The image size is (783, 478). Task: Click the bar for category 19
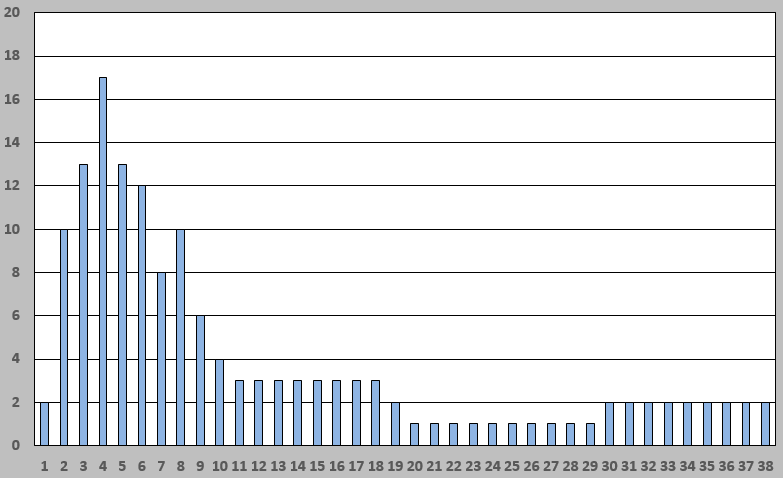395,423
